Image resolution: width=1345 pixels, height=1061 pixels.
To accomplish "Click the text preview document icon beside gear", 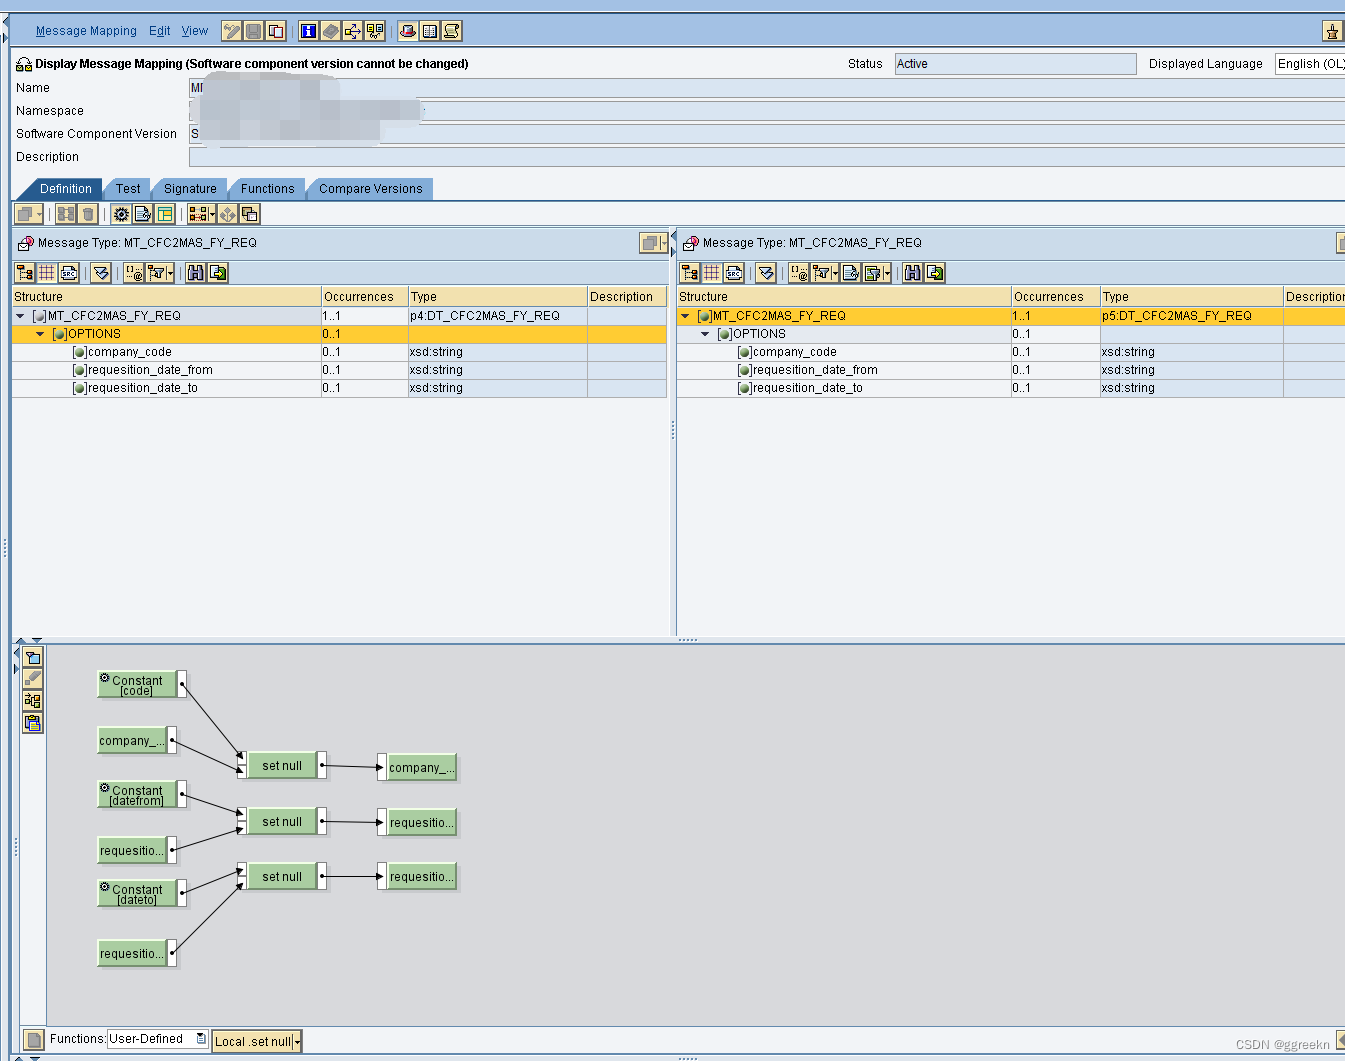I will [143, 214].
